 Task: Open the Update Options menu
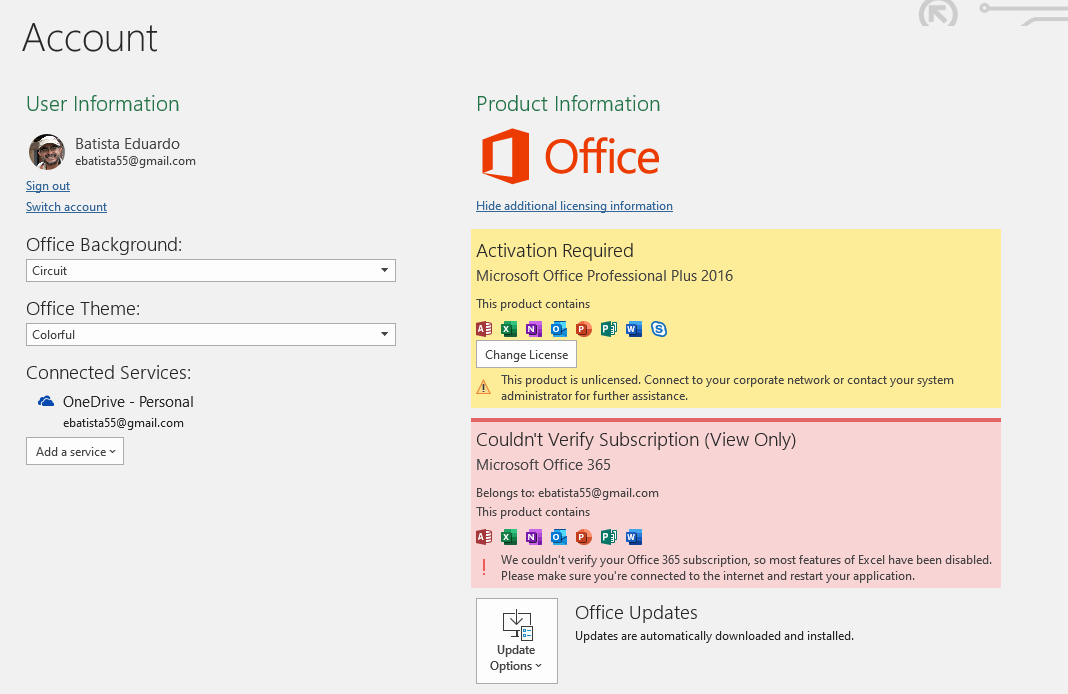click(517, 641)
